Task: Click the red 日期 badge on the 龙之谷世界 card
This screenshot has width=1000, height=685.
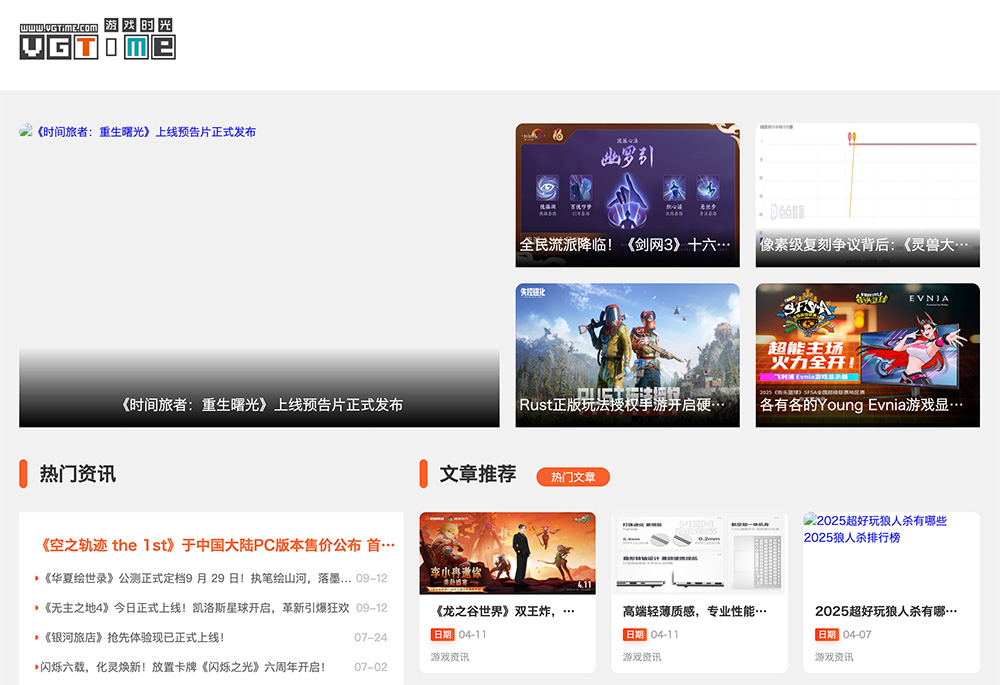Action: [442, 634]
